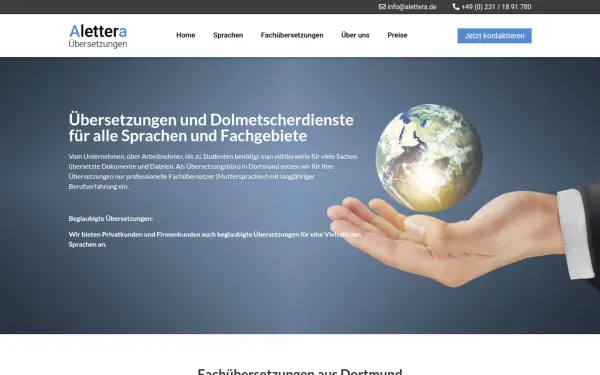Click the globe image in the hero banner
The width and height of the screenshot is (600, 375).
(x=429, y=157)
